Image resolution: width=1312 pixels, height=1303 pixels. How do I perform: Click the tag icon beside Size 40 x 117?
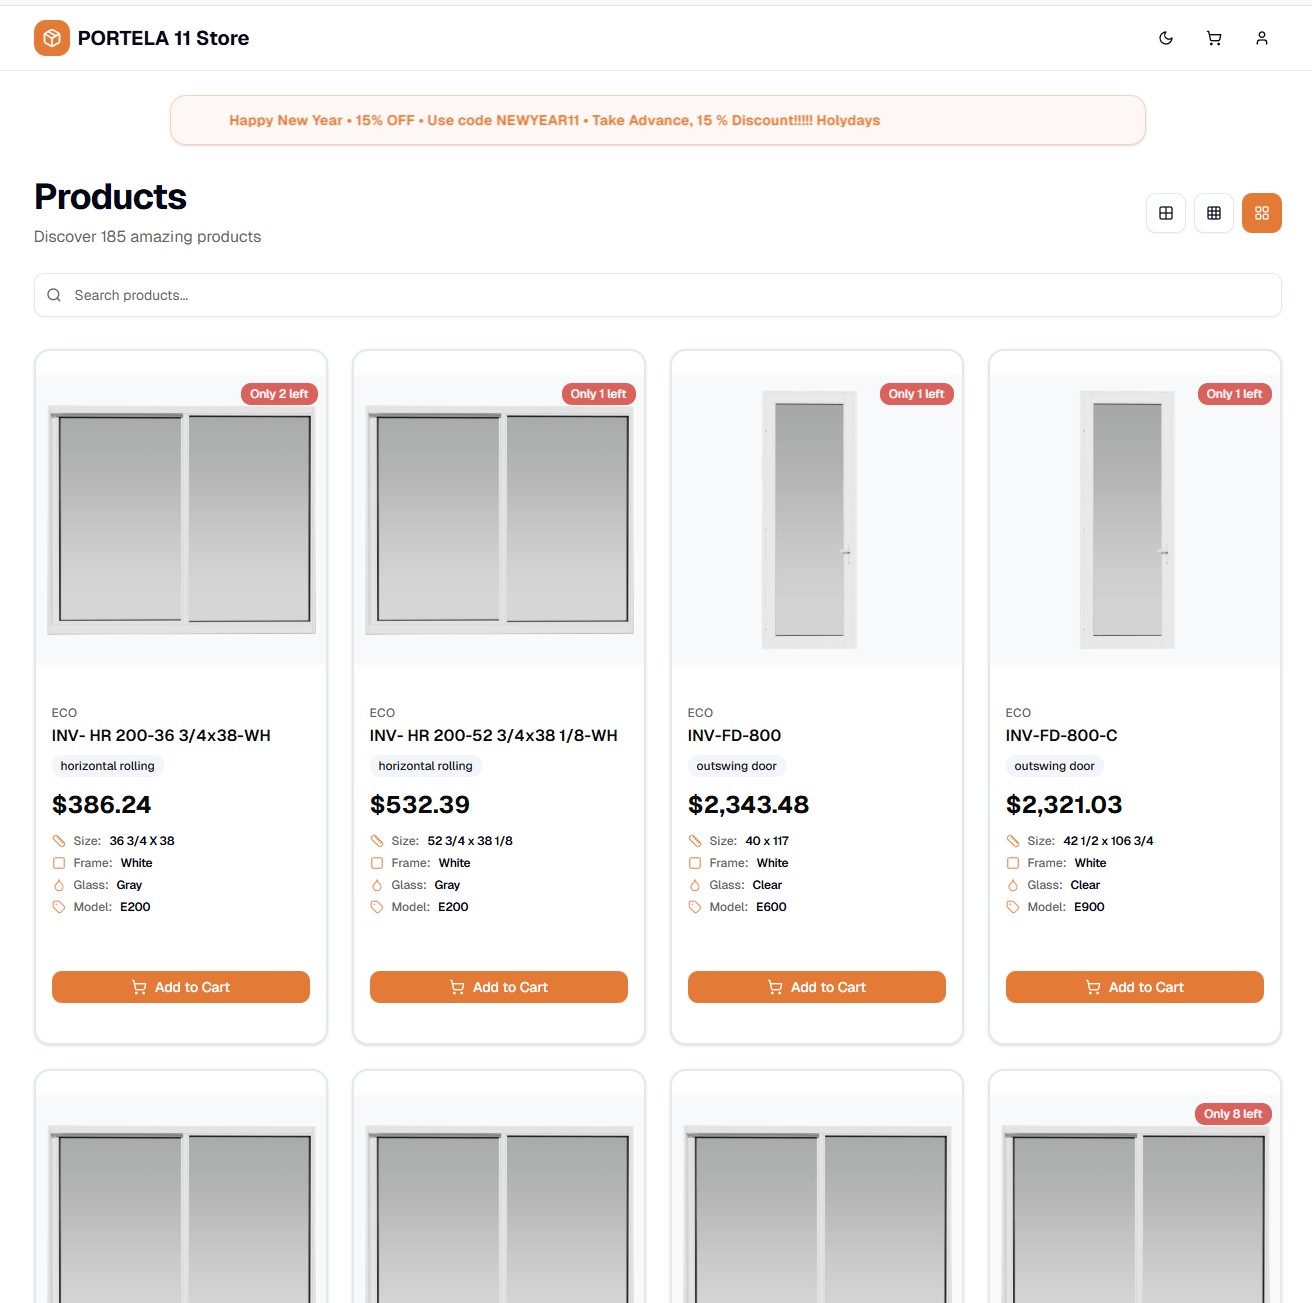[695, 840]
